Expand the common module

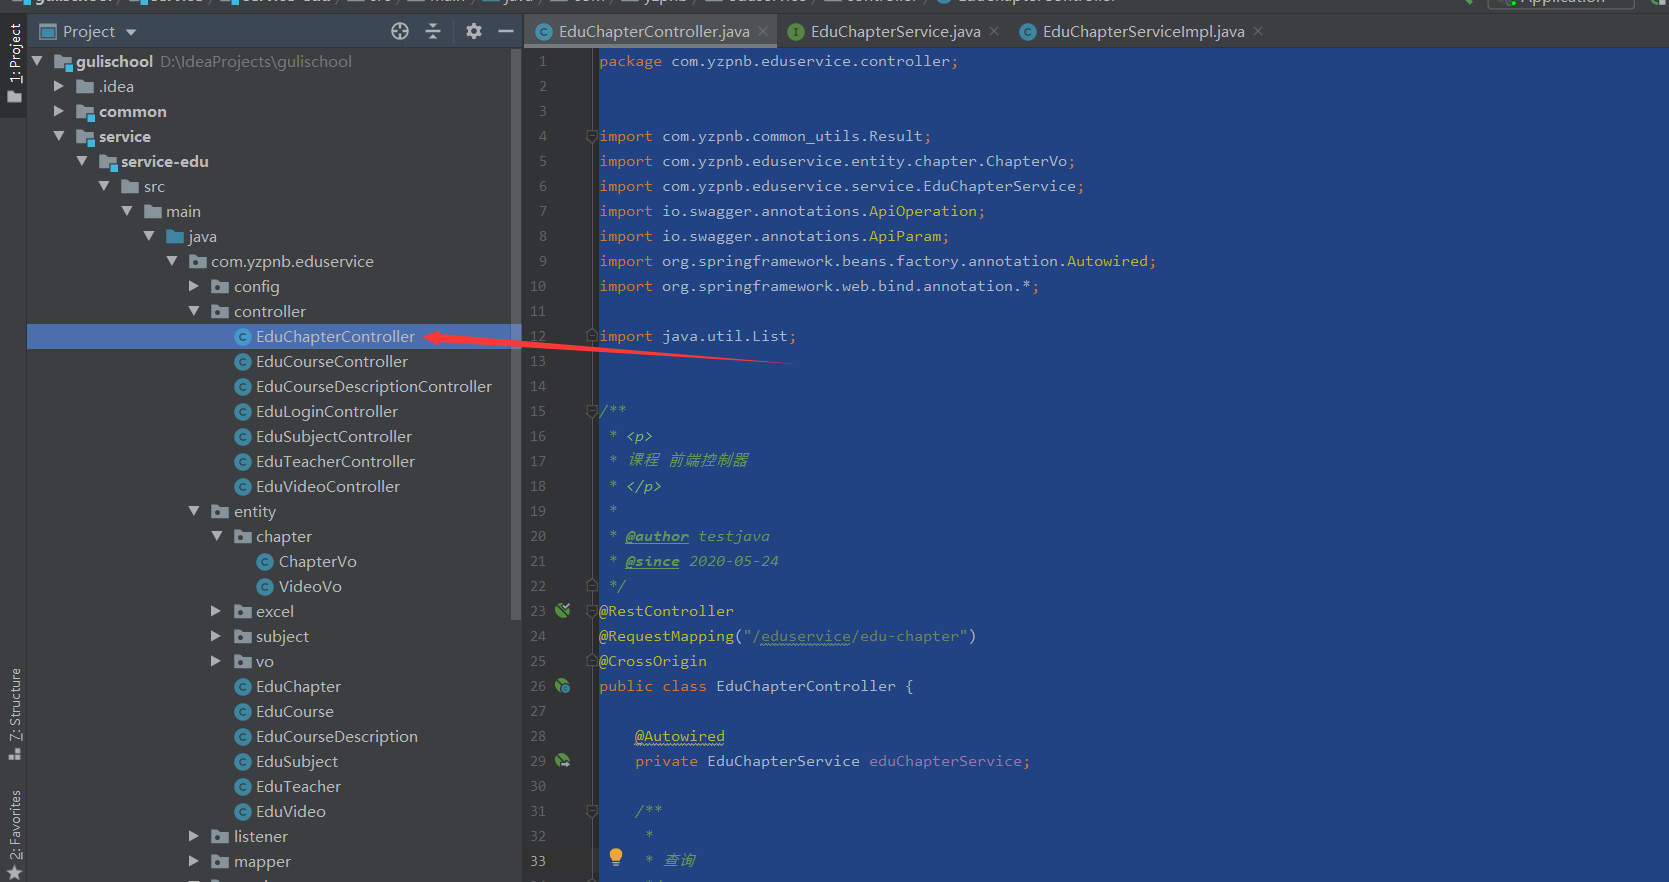click(x=59, y=111)
